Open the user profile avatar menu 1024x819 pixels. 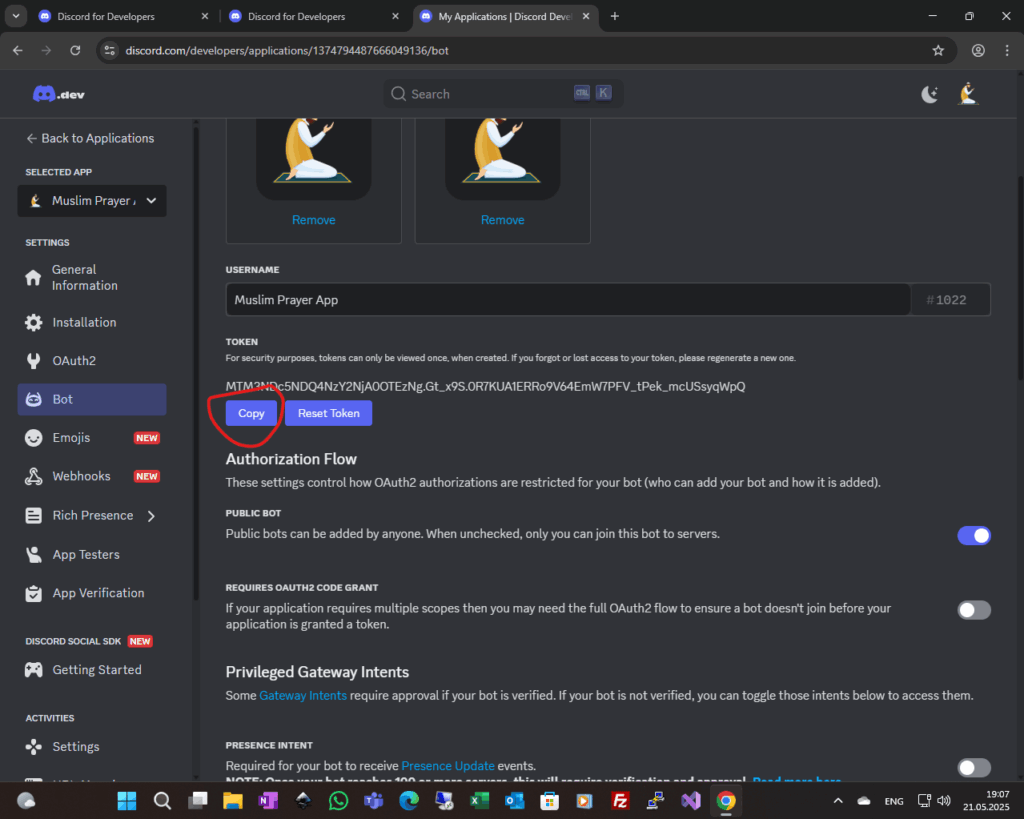[x=968, y=94]
